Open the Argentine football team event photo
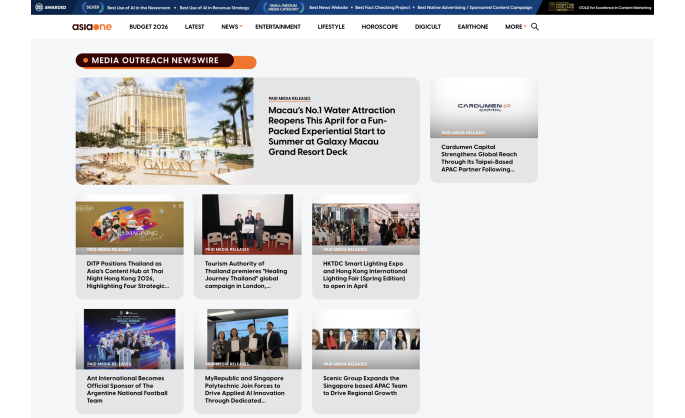 pyautogui.click(x=130, y=339)
